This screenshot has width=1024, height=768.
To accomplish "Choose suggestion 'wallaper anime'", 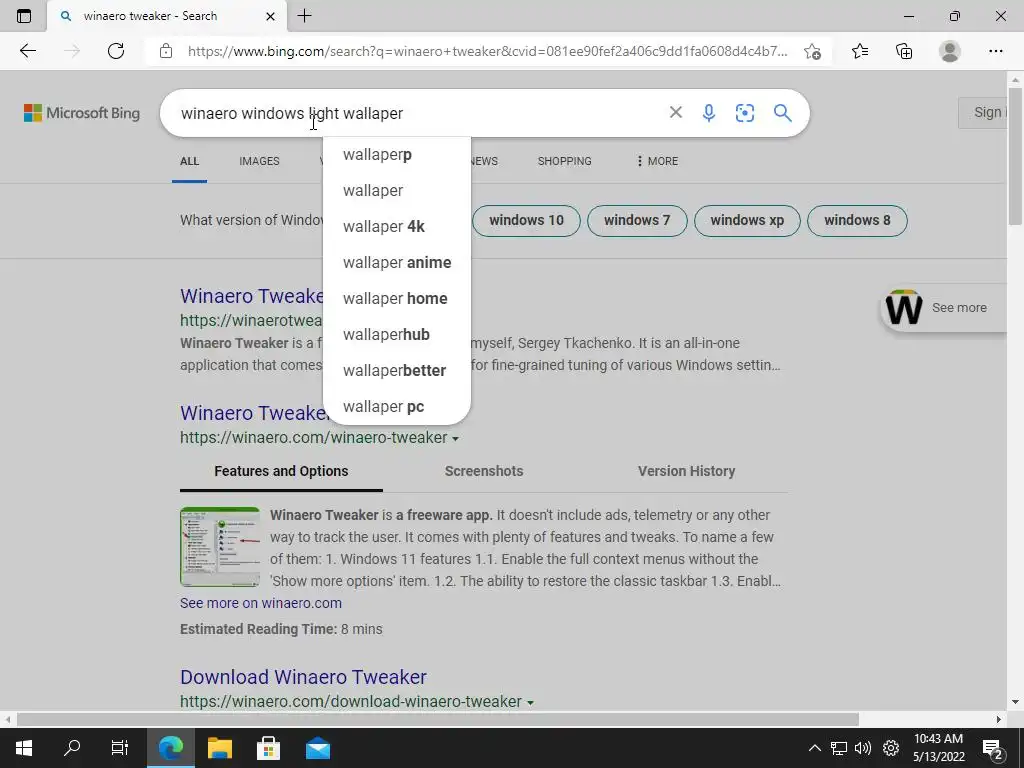I will (396, 263).
